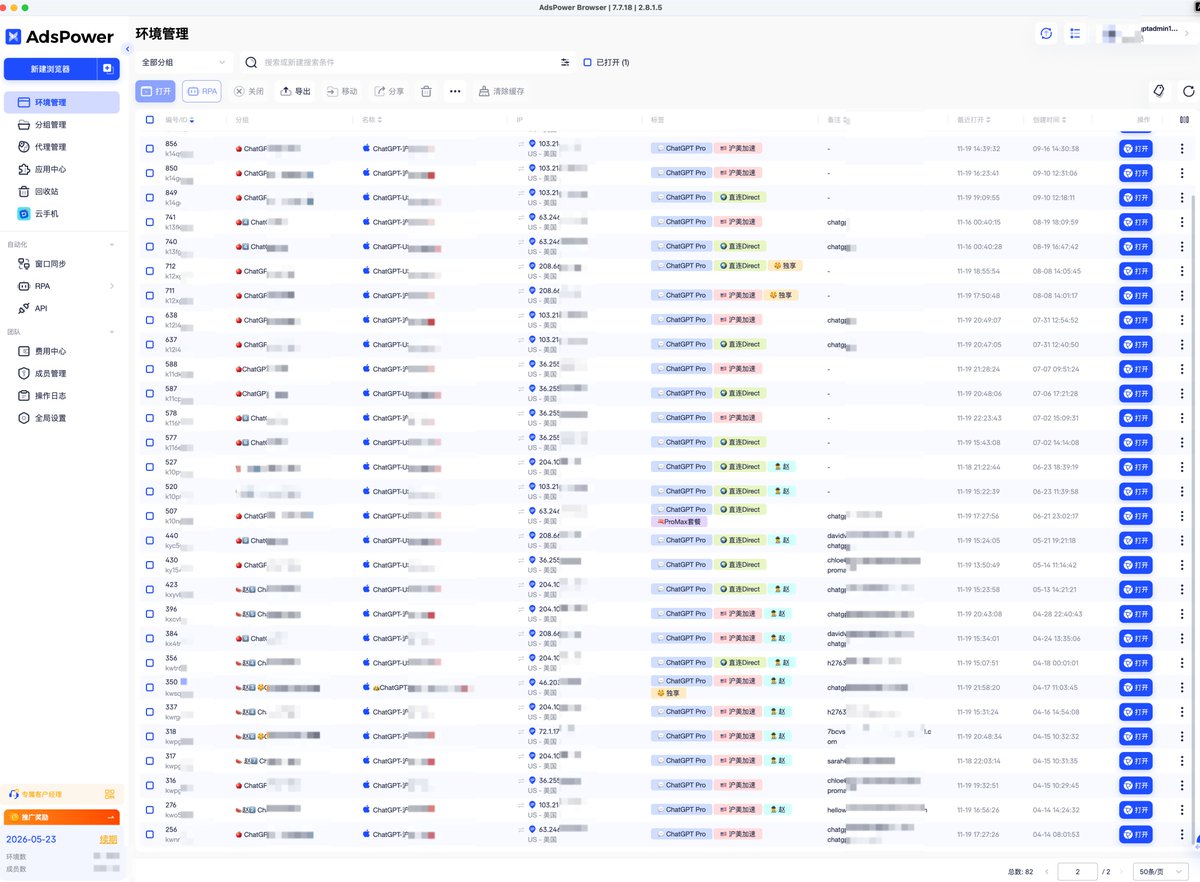Sort by 编号/ID column sort arrows
This screenshot has width=1200, height=882.
[x=192, y=120]
